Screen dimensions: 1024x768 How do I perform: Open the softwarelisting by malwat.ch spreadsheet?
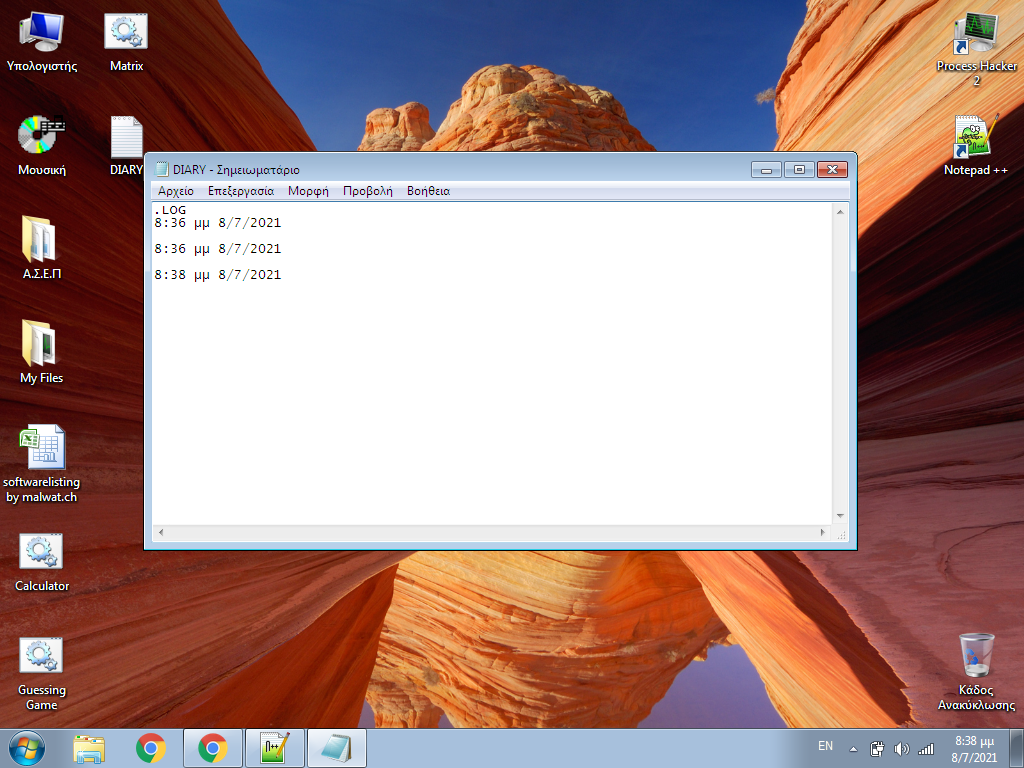(41, 445)
